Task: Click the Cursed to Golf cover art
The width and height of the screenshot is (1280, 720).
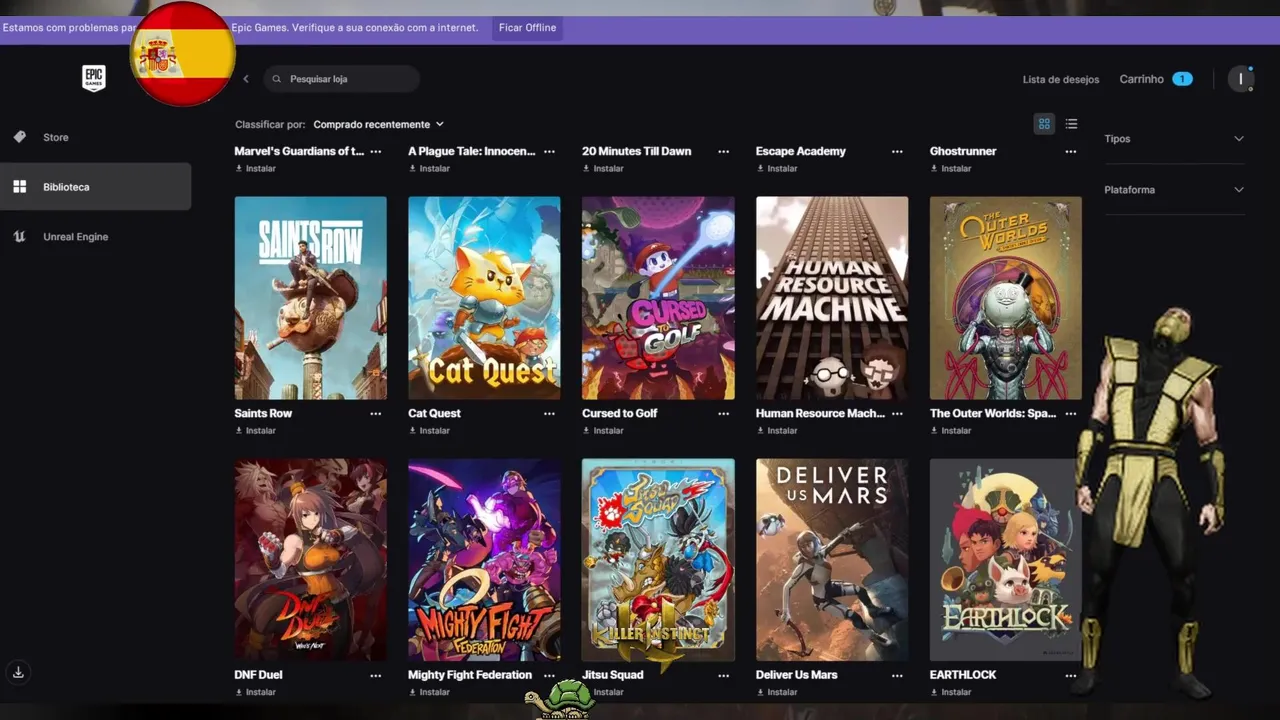Action: [658, 298]
